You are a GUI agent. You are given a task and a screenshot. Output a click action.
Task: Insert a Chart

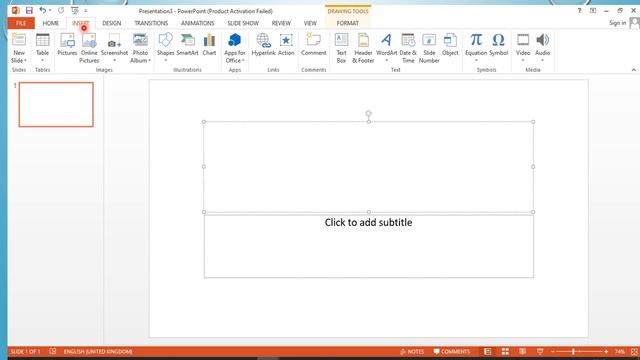point(209,44)
